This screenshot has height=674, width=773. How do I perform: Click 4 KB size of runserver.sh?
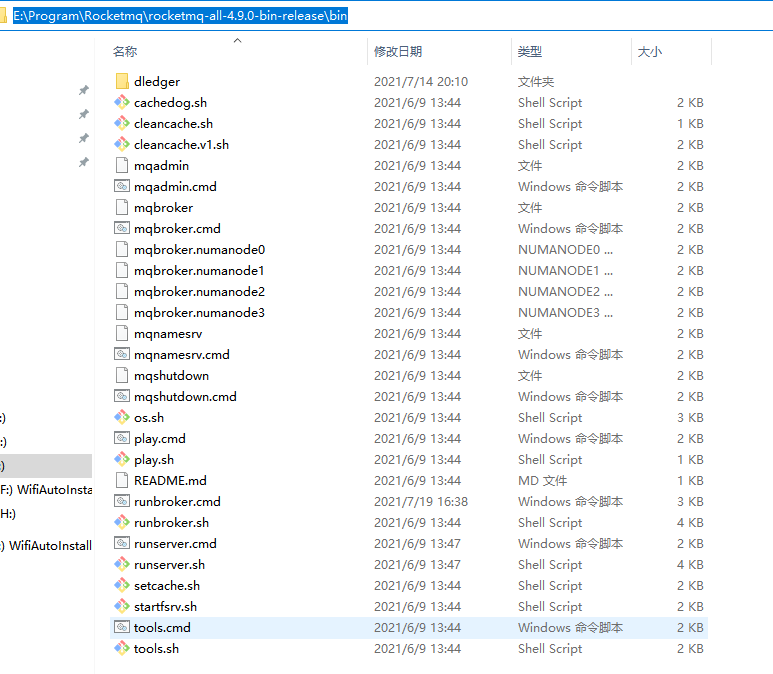click(x=690, y=565)
